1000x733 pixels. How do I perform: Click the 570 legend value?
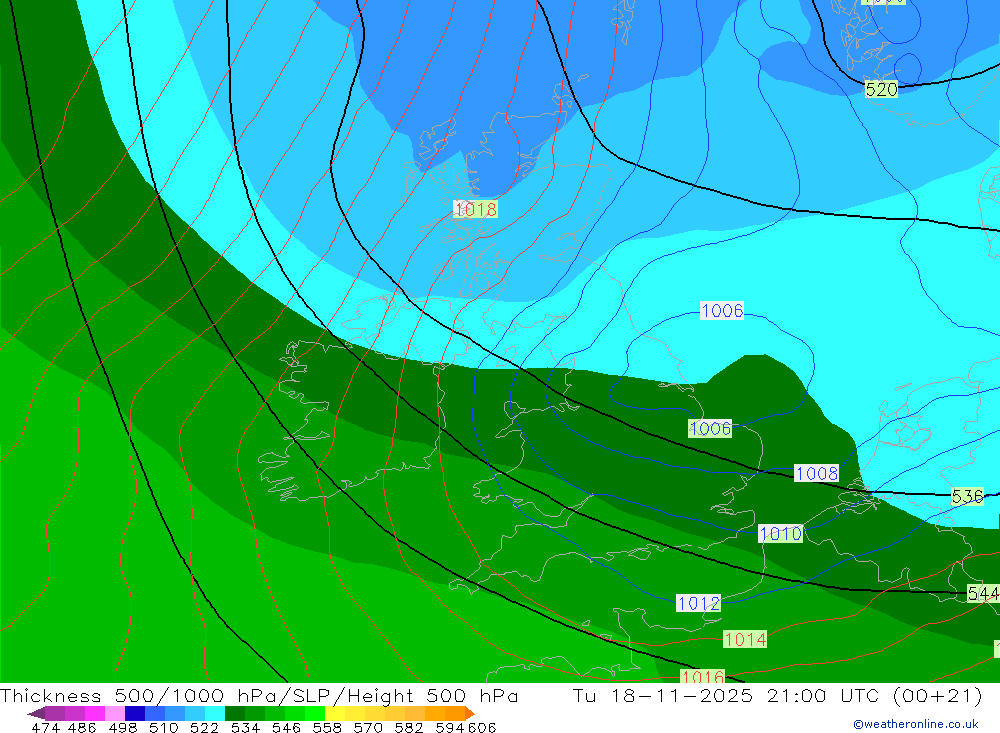(368, 728)
